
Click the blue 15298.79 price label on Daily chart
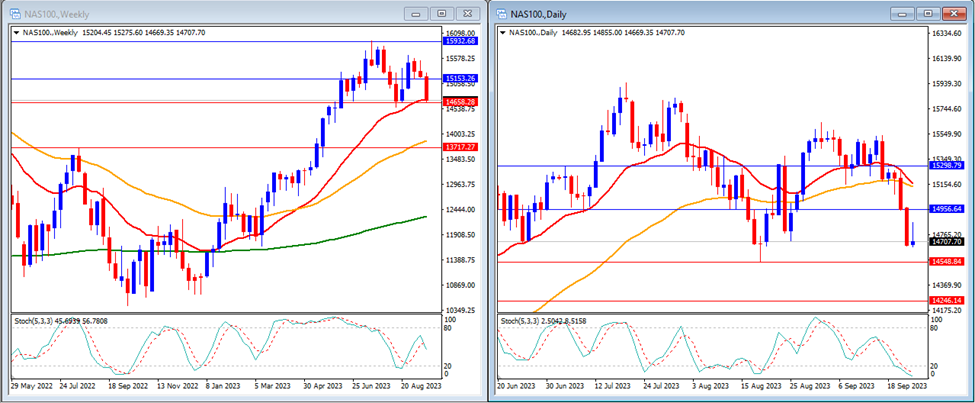tap(946, 166)
